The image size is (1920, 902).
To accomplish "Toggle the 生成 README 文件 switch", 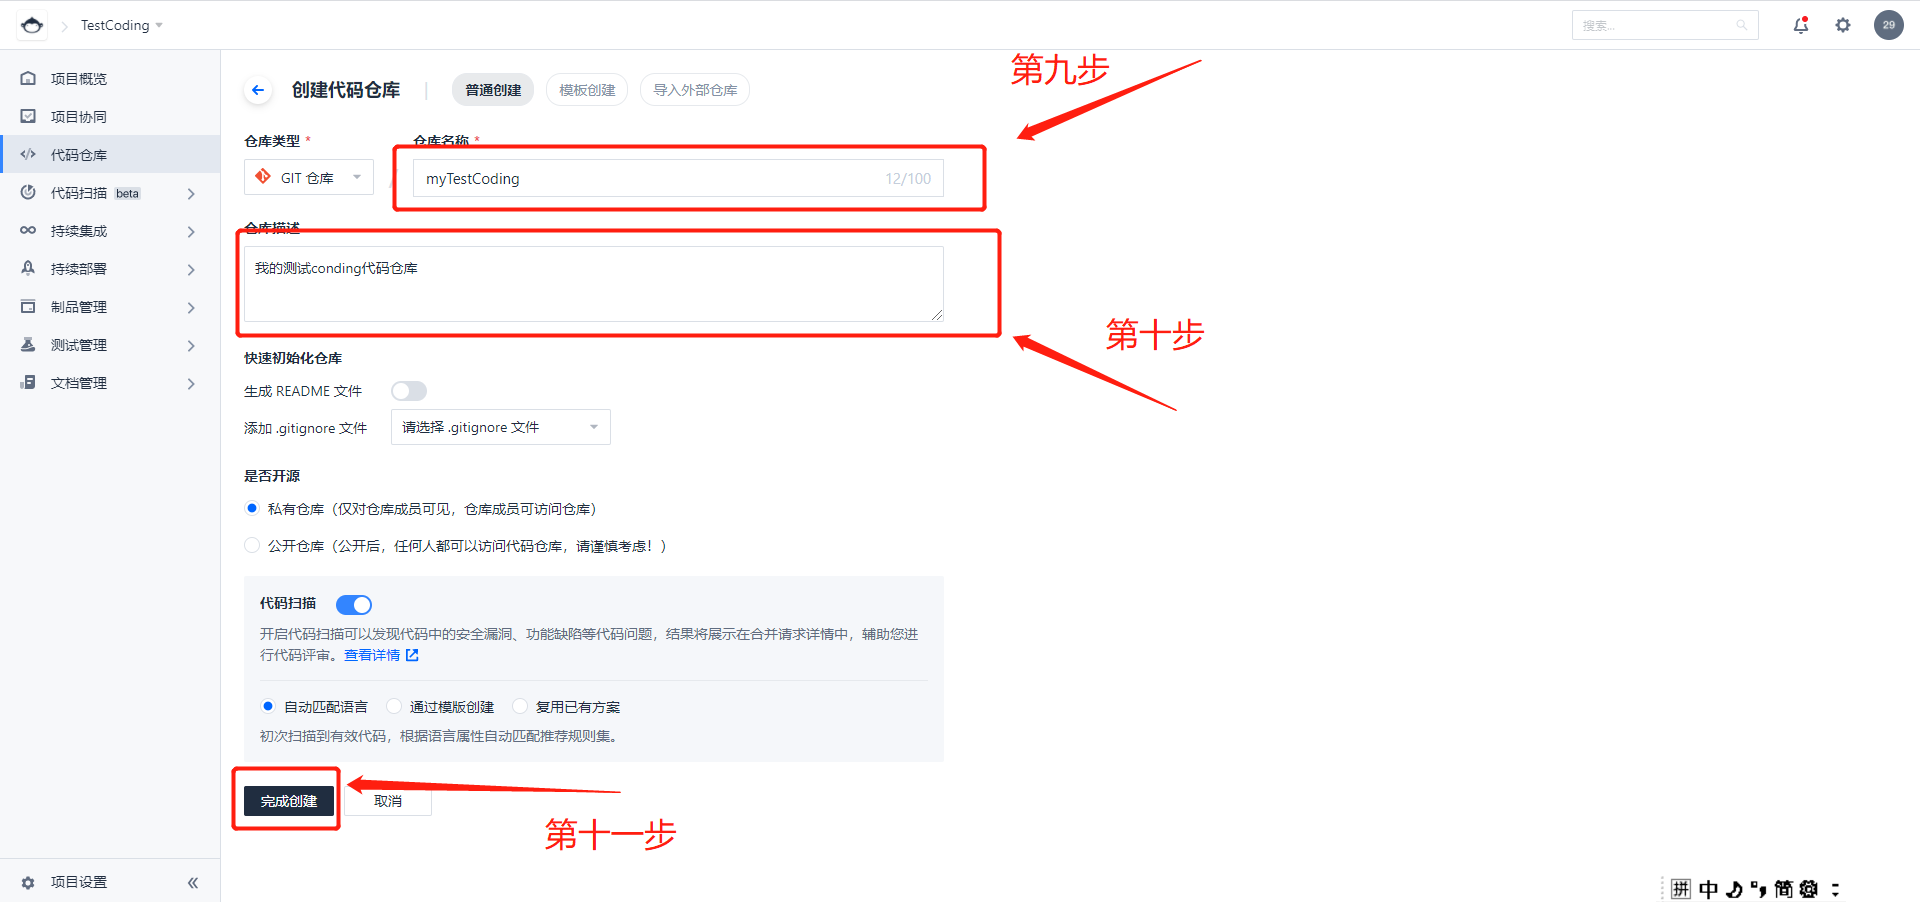I will pos(409,391).
